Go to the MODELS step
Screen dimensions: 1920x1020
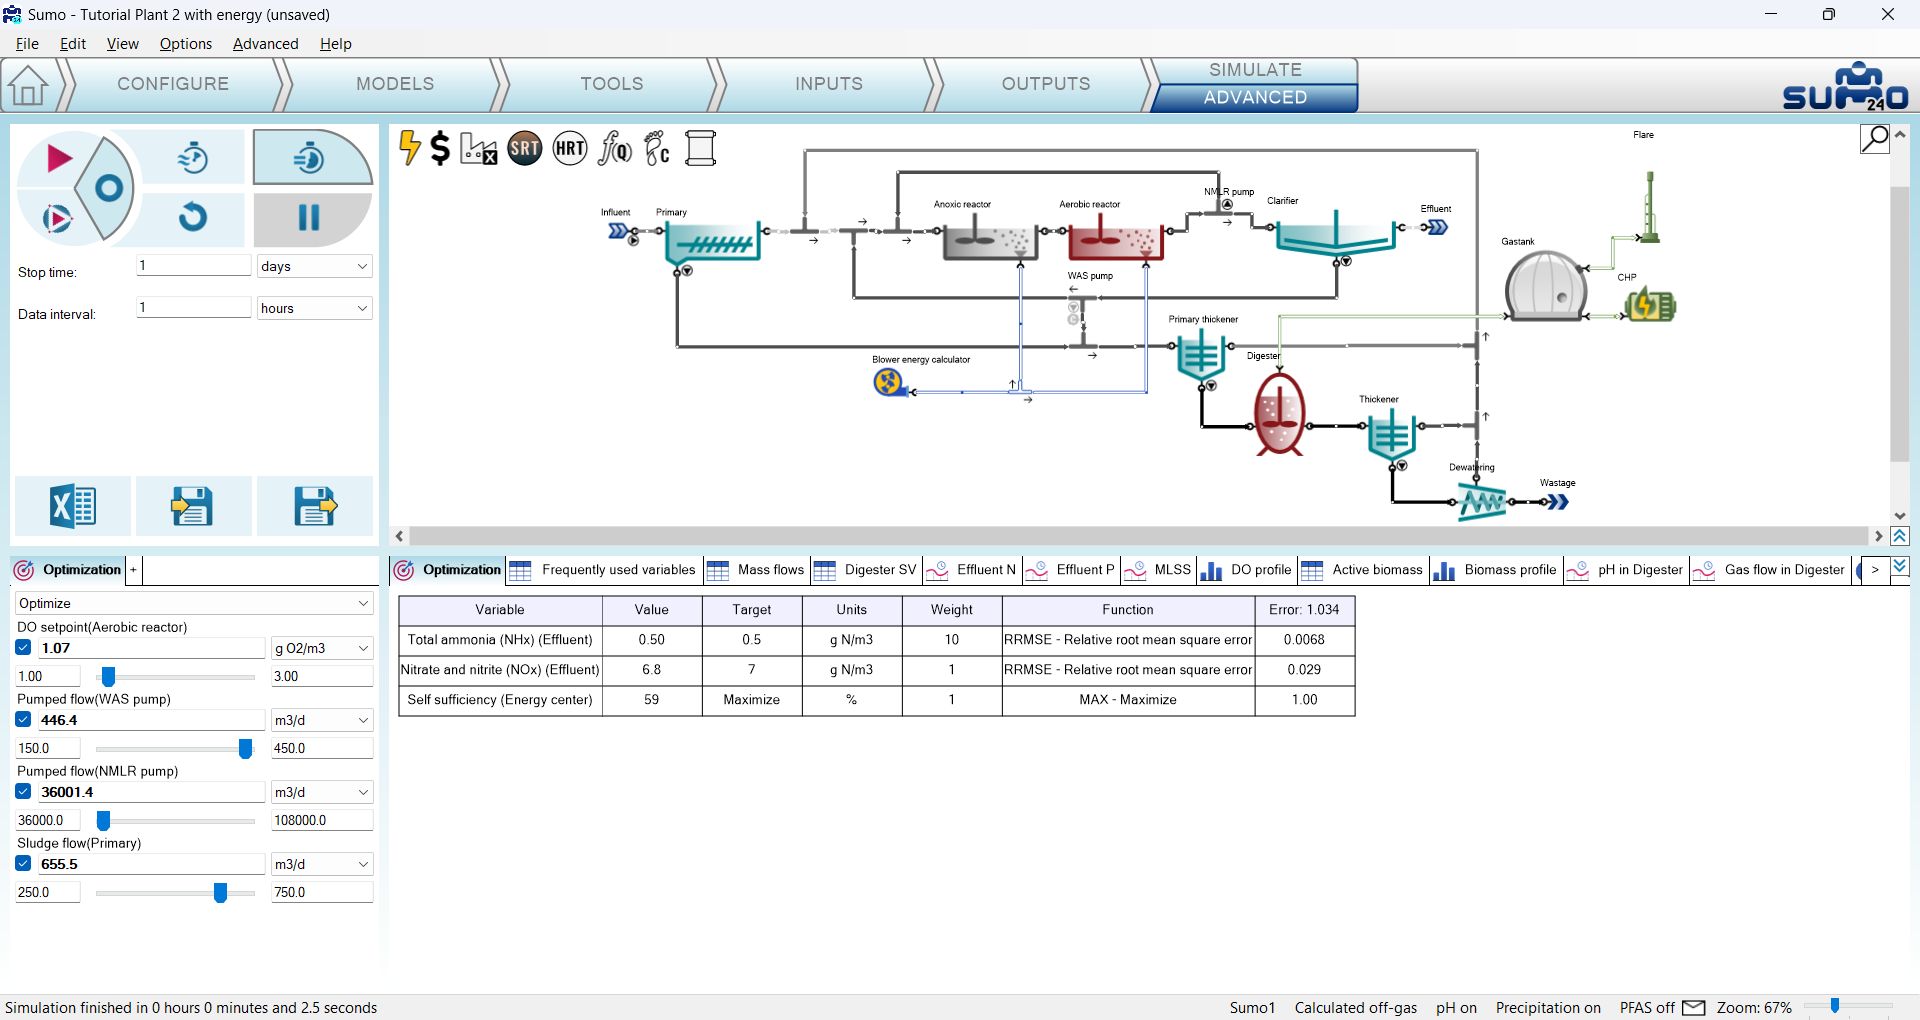[395, 84]
